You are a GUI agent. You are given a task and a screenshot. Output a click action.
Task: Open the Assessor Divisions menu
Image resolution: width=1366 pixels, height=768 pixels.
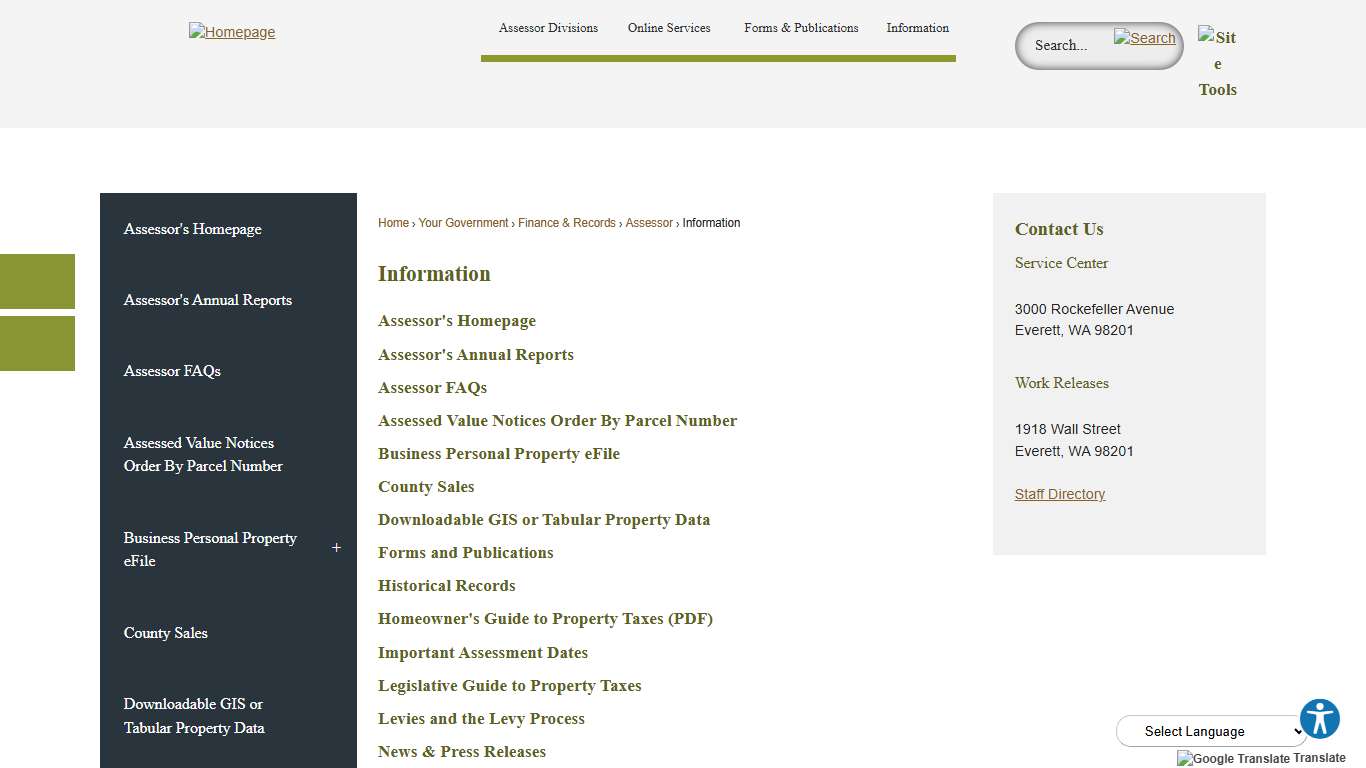(x=548, y=28)
